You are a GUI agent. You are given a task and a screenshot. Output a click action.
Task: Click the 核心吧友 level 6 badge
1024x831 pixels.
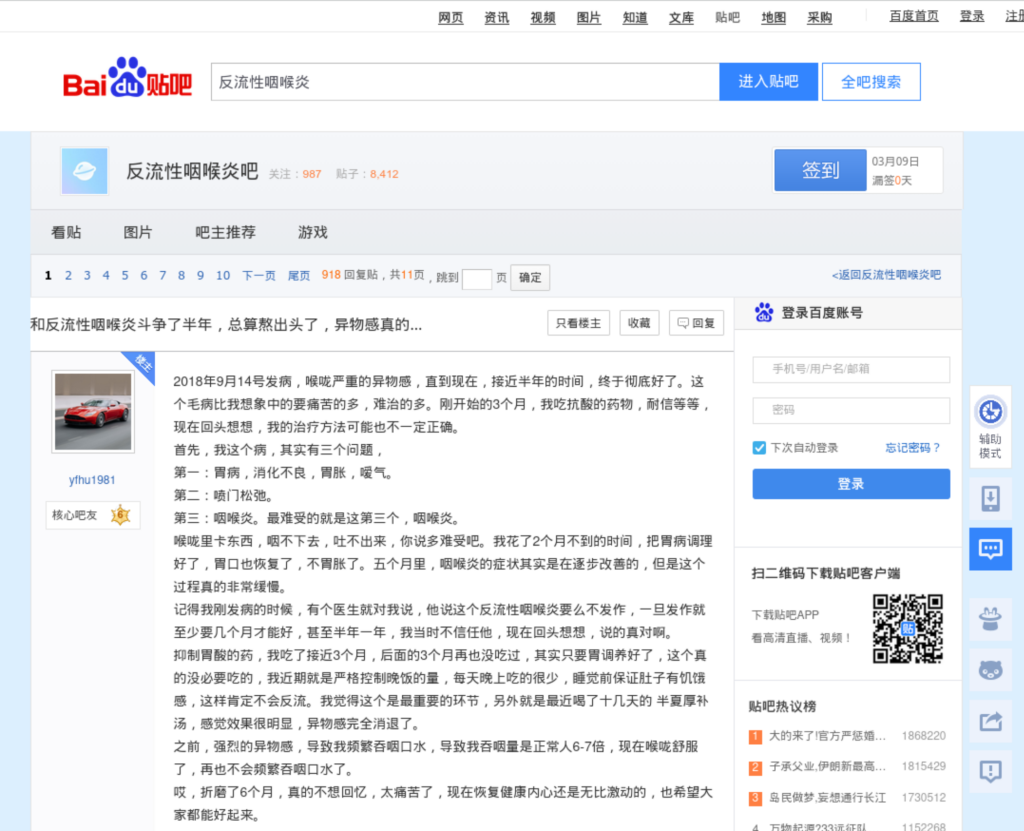[92, 515]
